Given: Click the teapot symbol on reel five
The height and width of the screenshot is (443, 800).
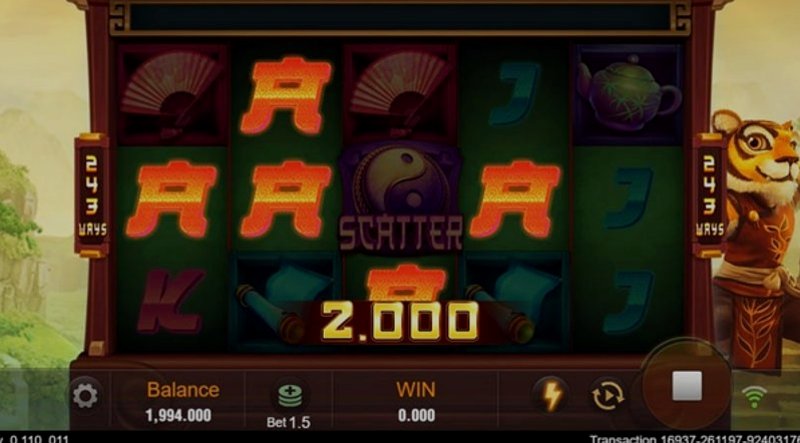Looking at the screenshot, I should [x=629, y=94].
